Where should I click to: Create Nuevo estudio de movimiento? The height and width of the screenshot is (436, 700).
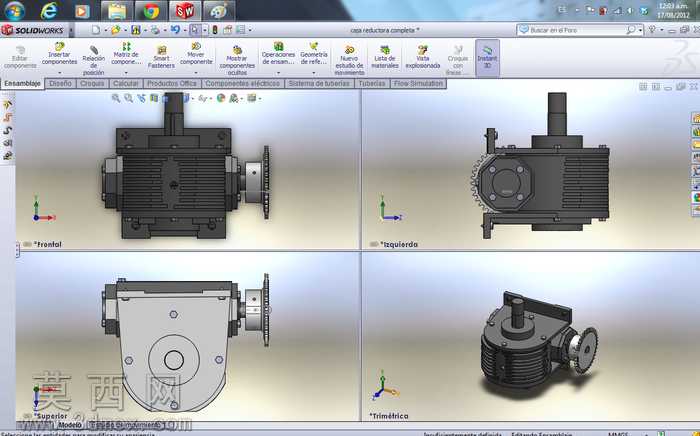349,60
